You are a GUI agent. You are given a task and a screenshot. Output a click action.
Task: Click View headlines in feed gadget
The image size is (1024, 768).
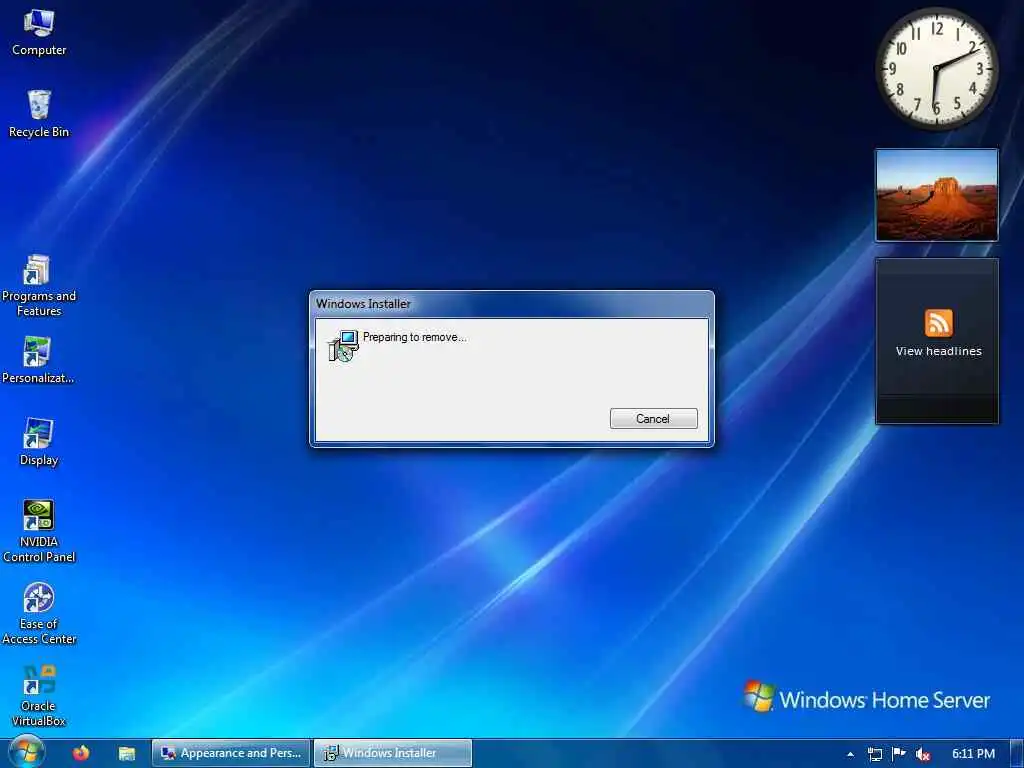coord(938,351)
